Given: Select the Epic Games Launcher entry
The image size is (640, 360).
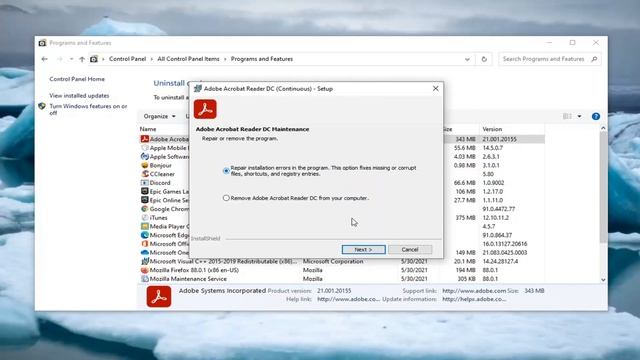Looking at the screenshot, I should coord(164,191).
